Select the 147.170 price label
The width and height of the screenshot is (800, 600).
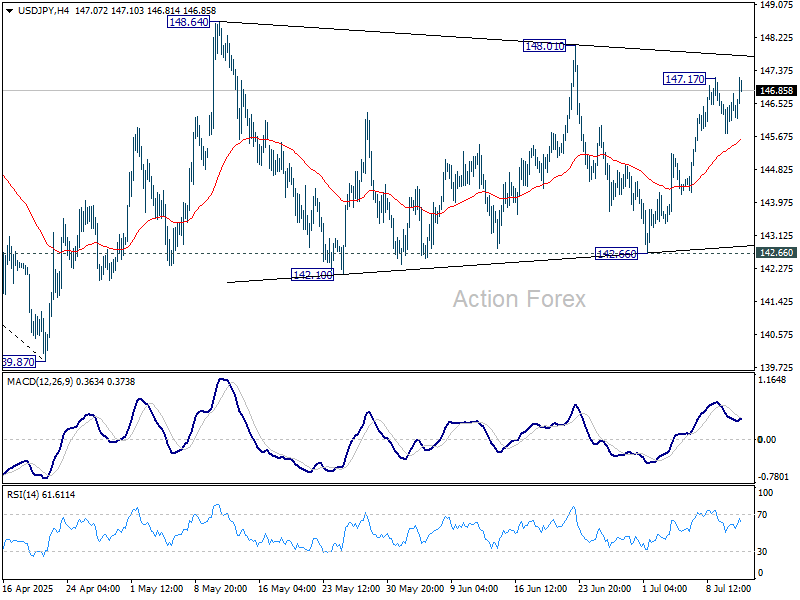685,79
